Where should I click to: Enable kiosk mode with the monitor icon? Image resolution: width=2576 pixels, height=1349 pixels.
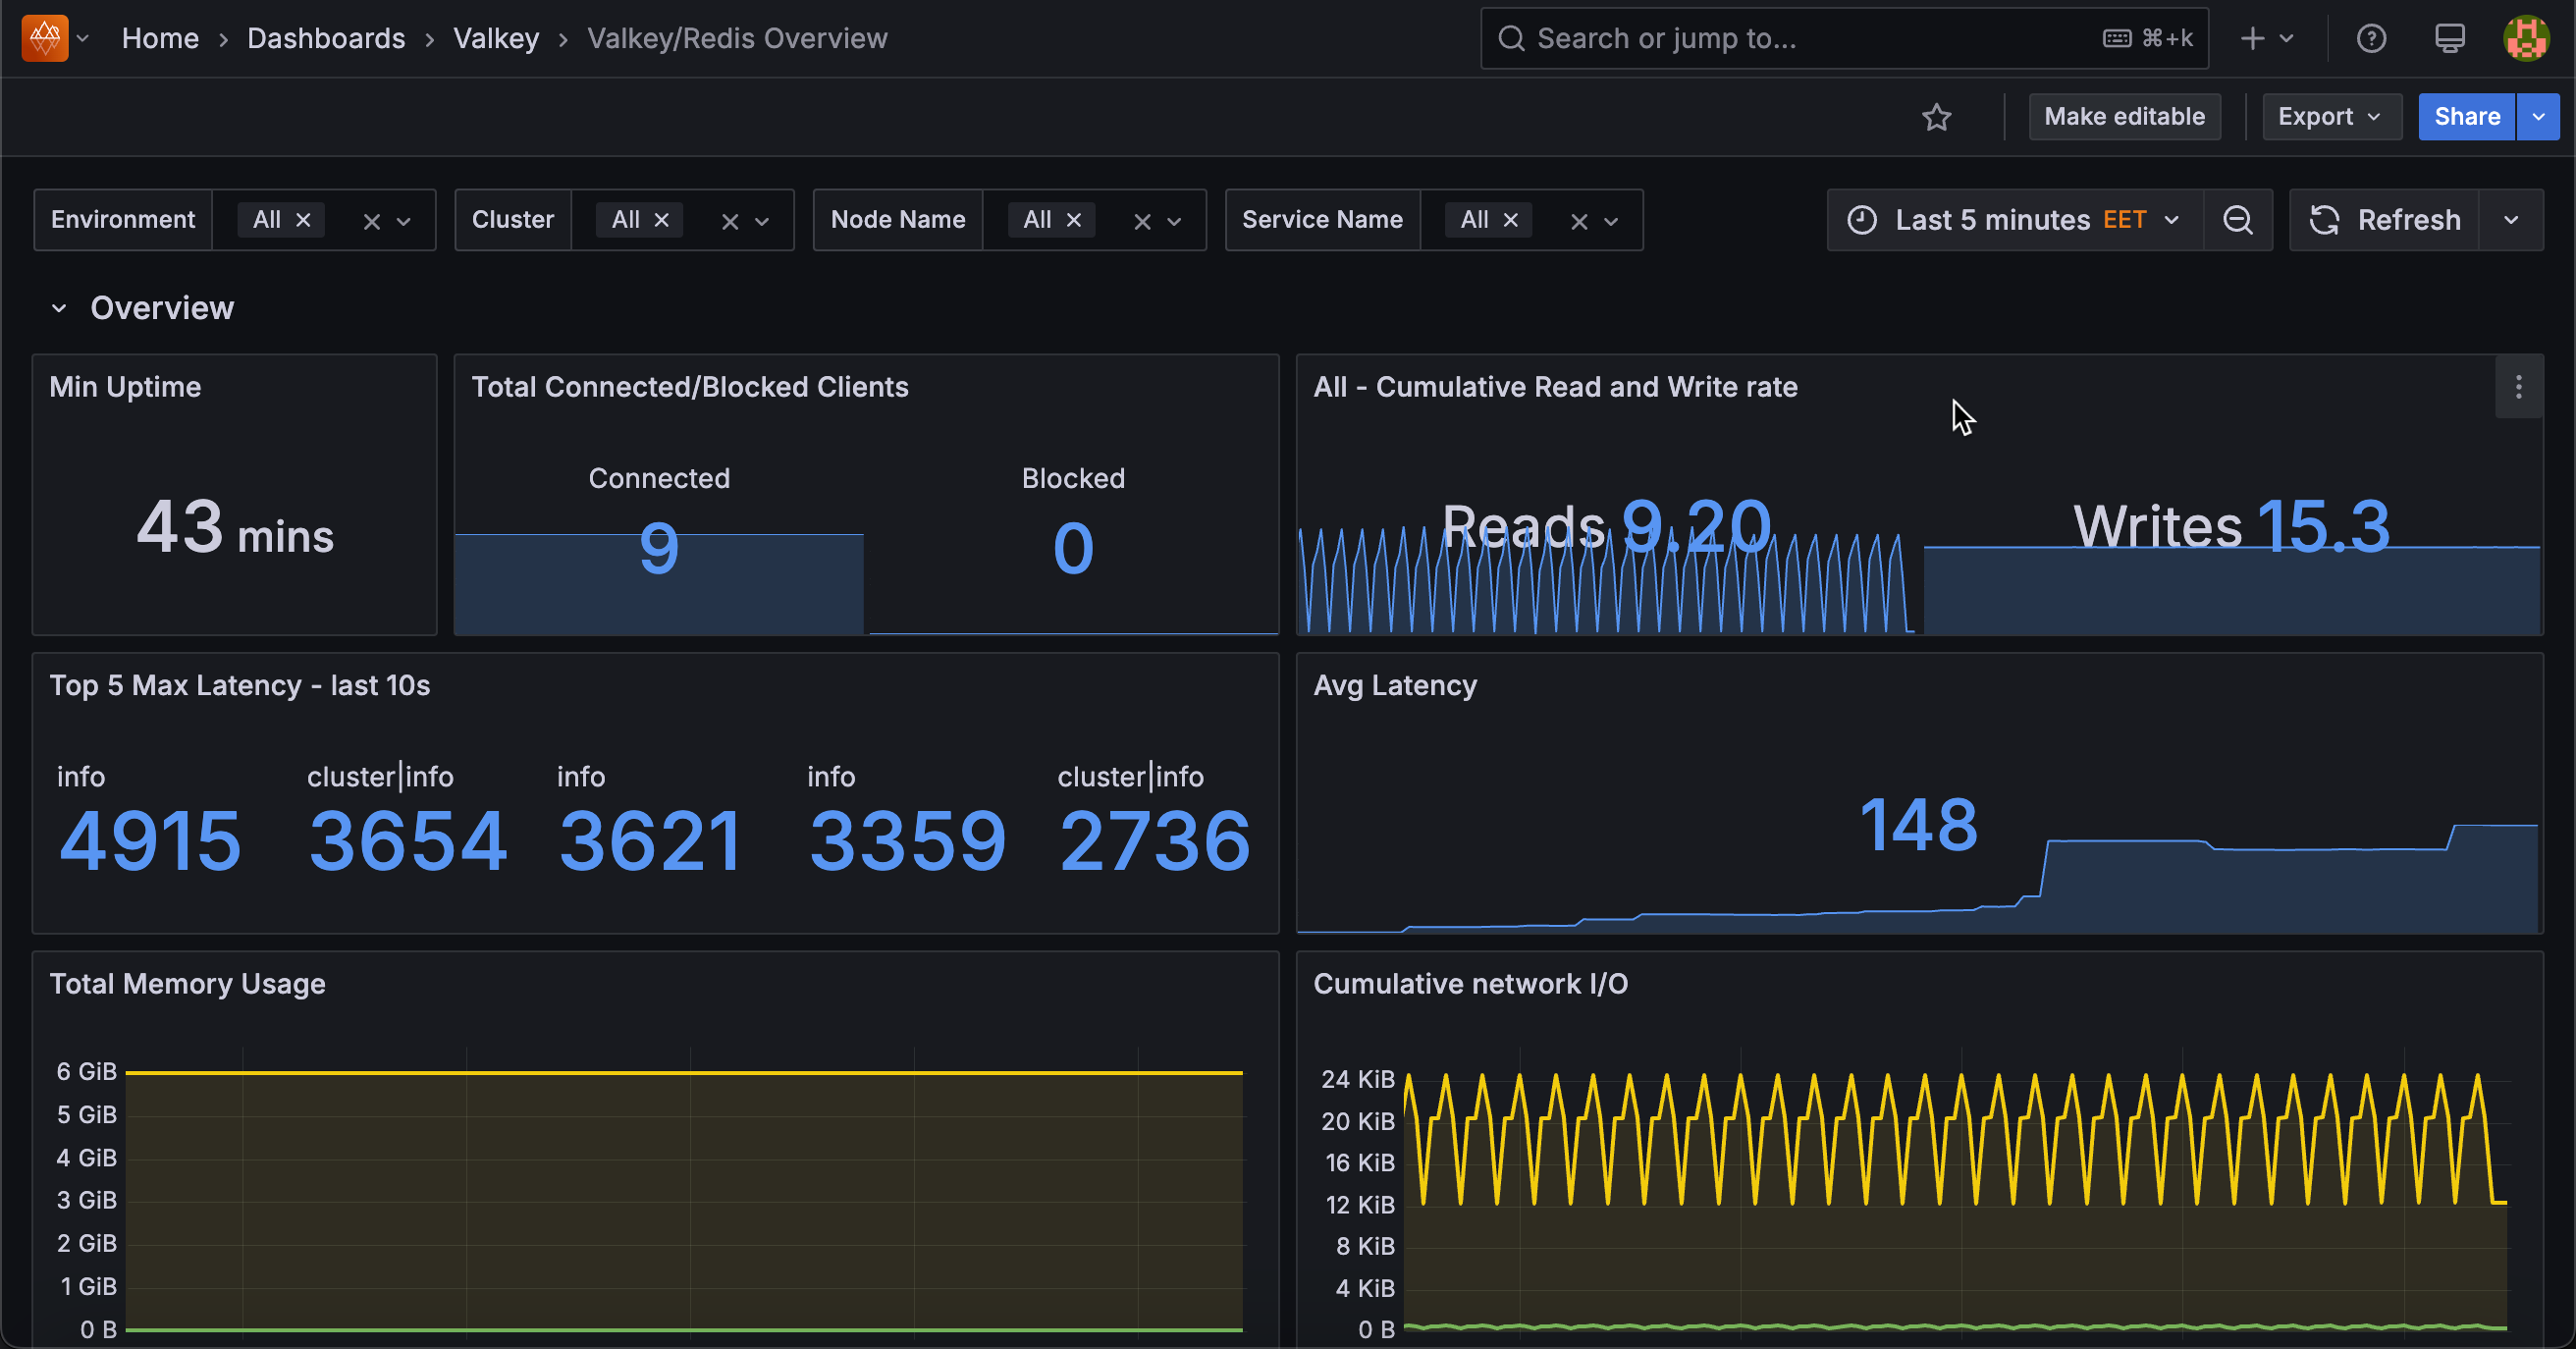tap(2449, 38)
